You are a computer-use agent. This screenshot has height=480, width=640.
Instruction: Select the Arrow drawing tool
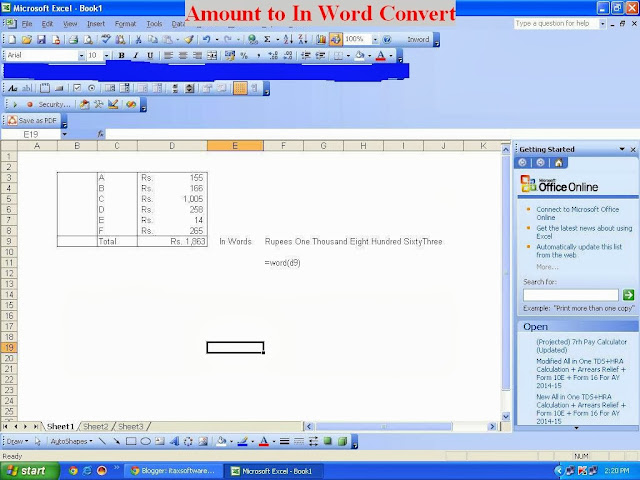117,441
